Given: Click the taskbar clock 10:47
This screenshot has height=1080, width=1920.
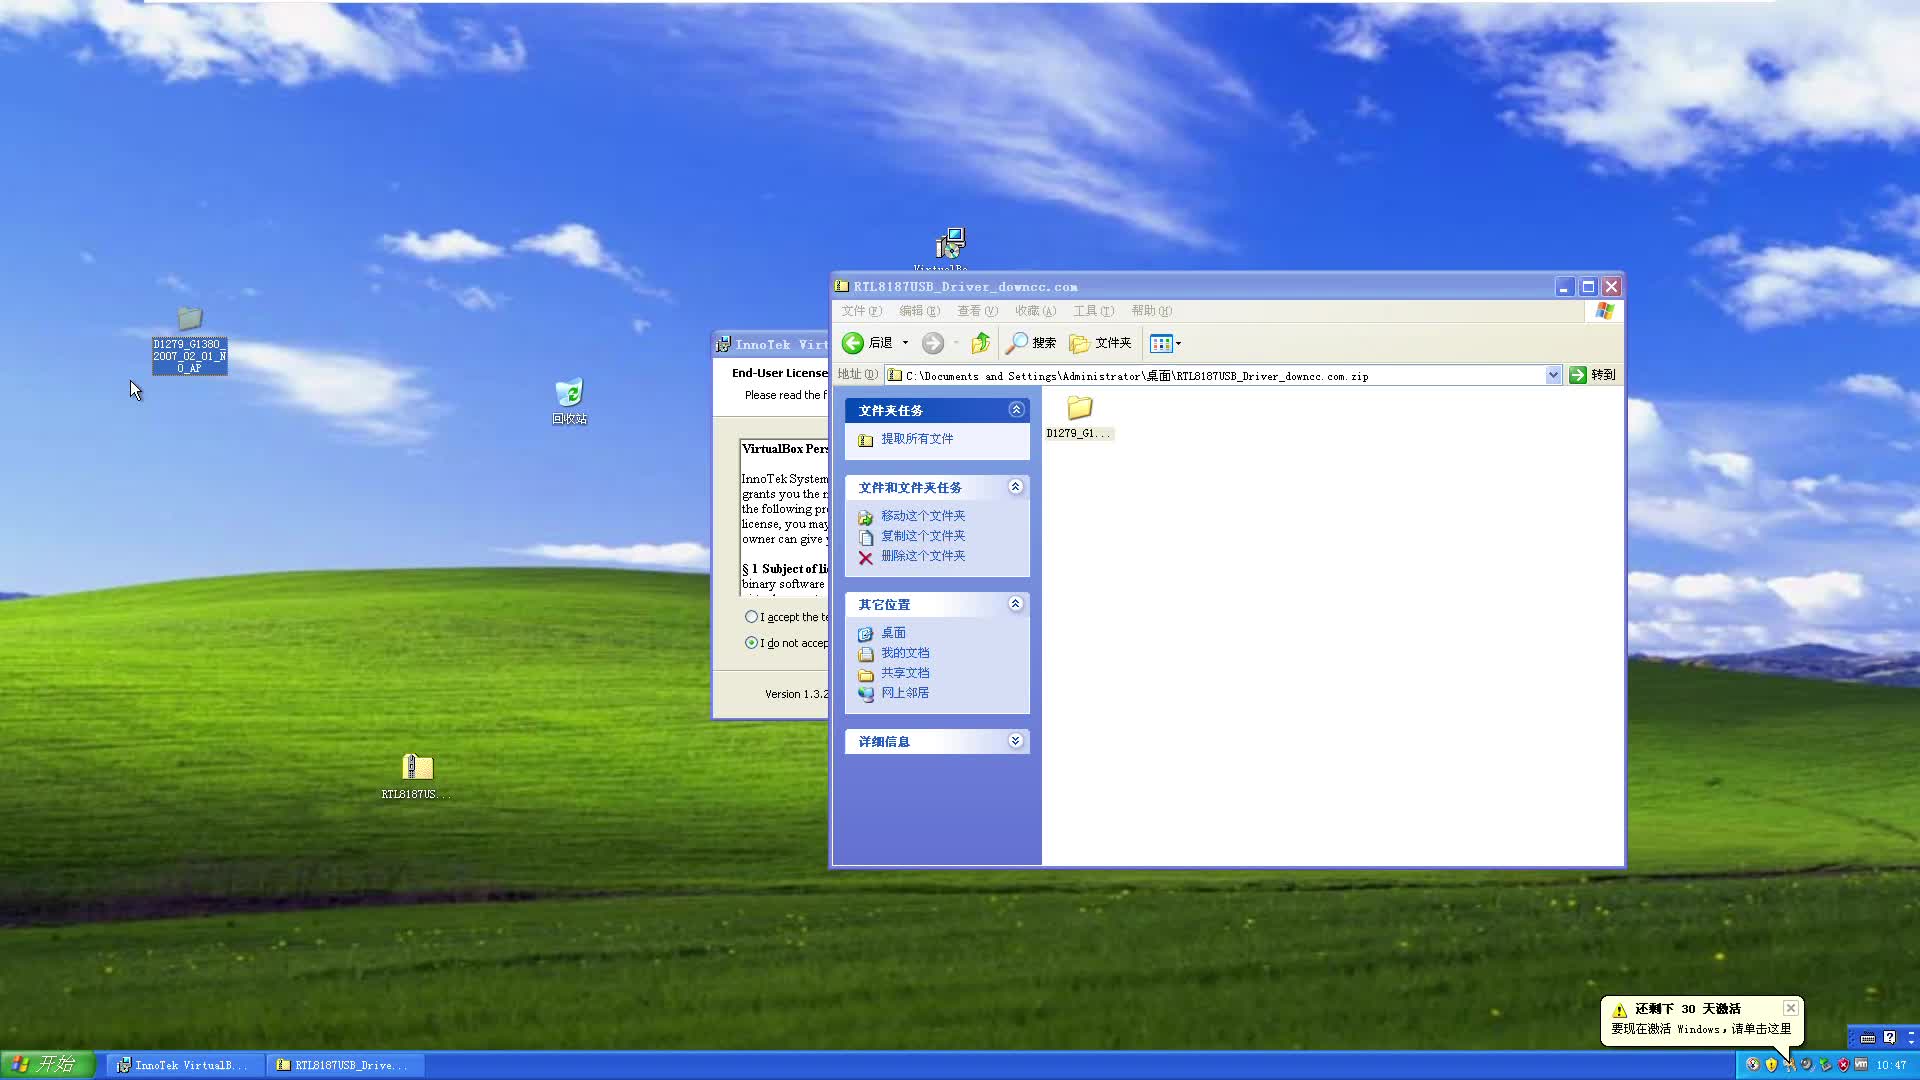Looking at the screenshot, I should click(x=1891, y=1065).
